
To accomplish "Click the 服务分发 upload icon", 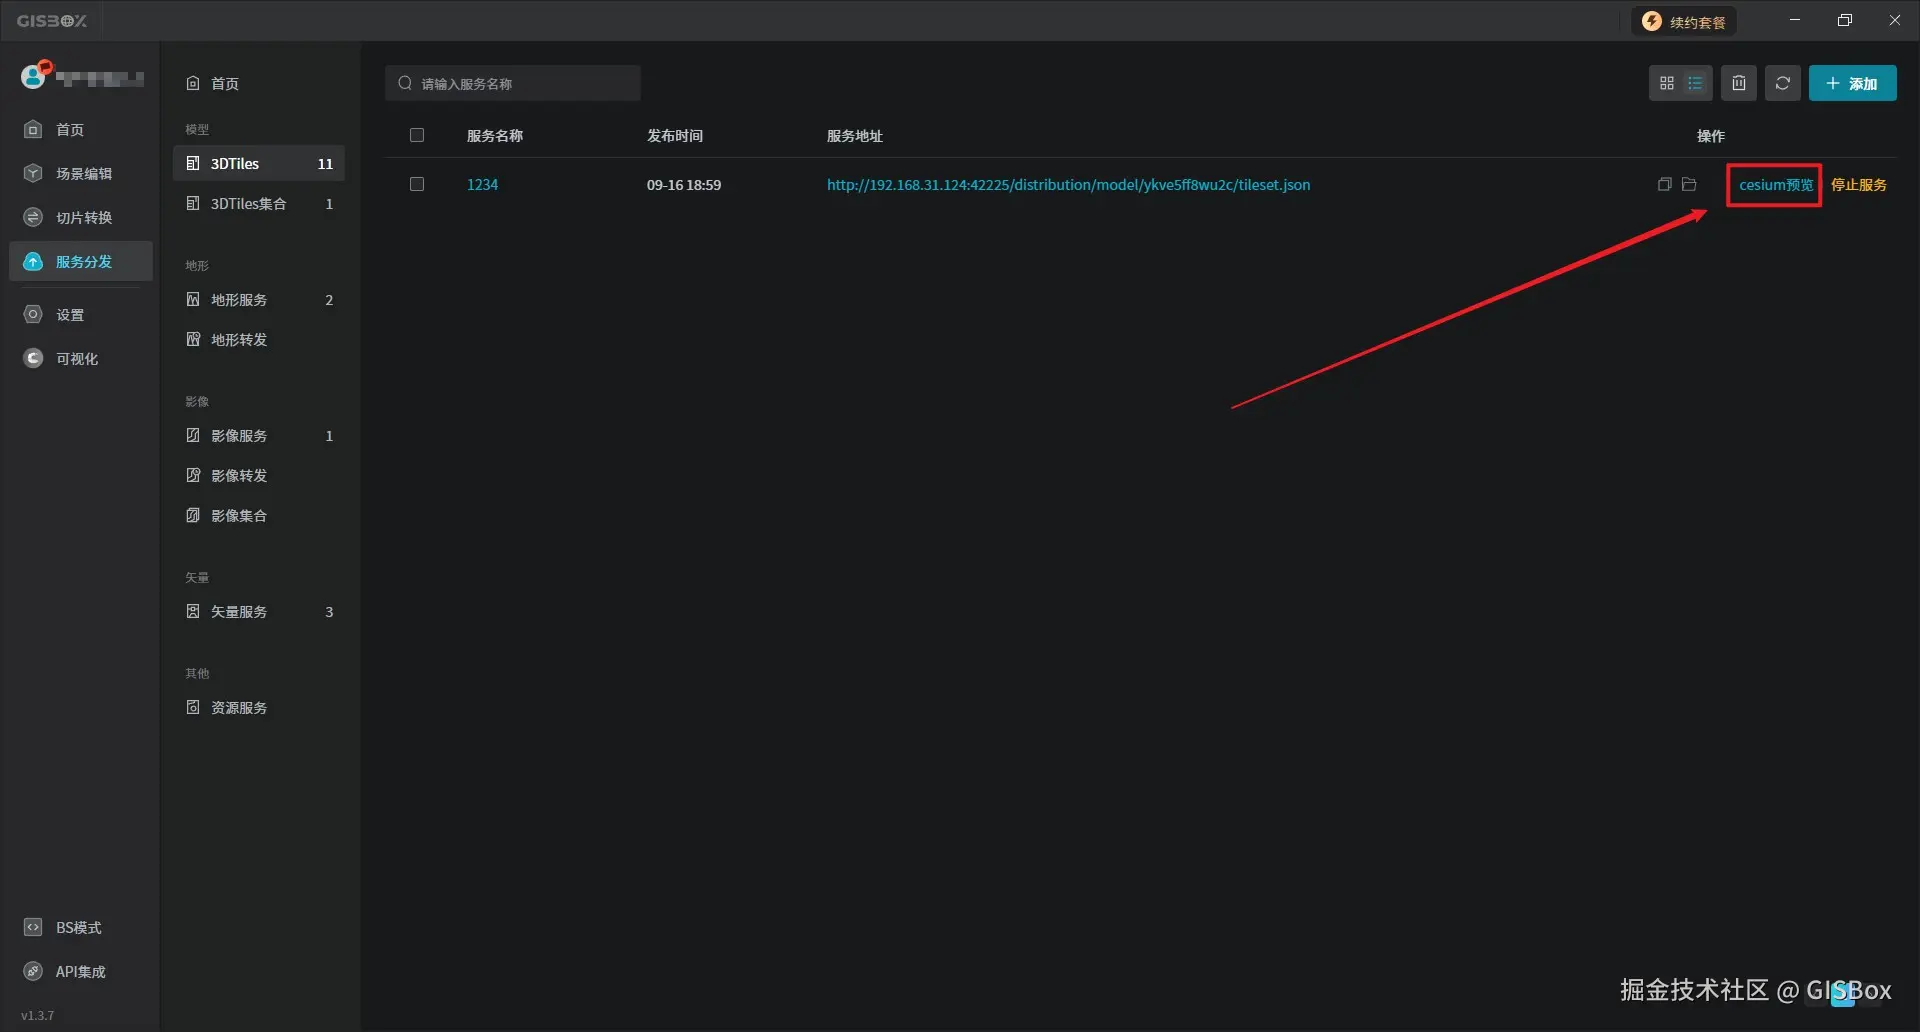I will coord(33,262).
